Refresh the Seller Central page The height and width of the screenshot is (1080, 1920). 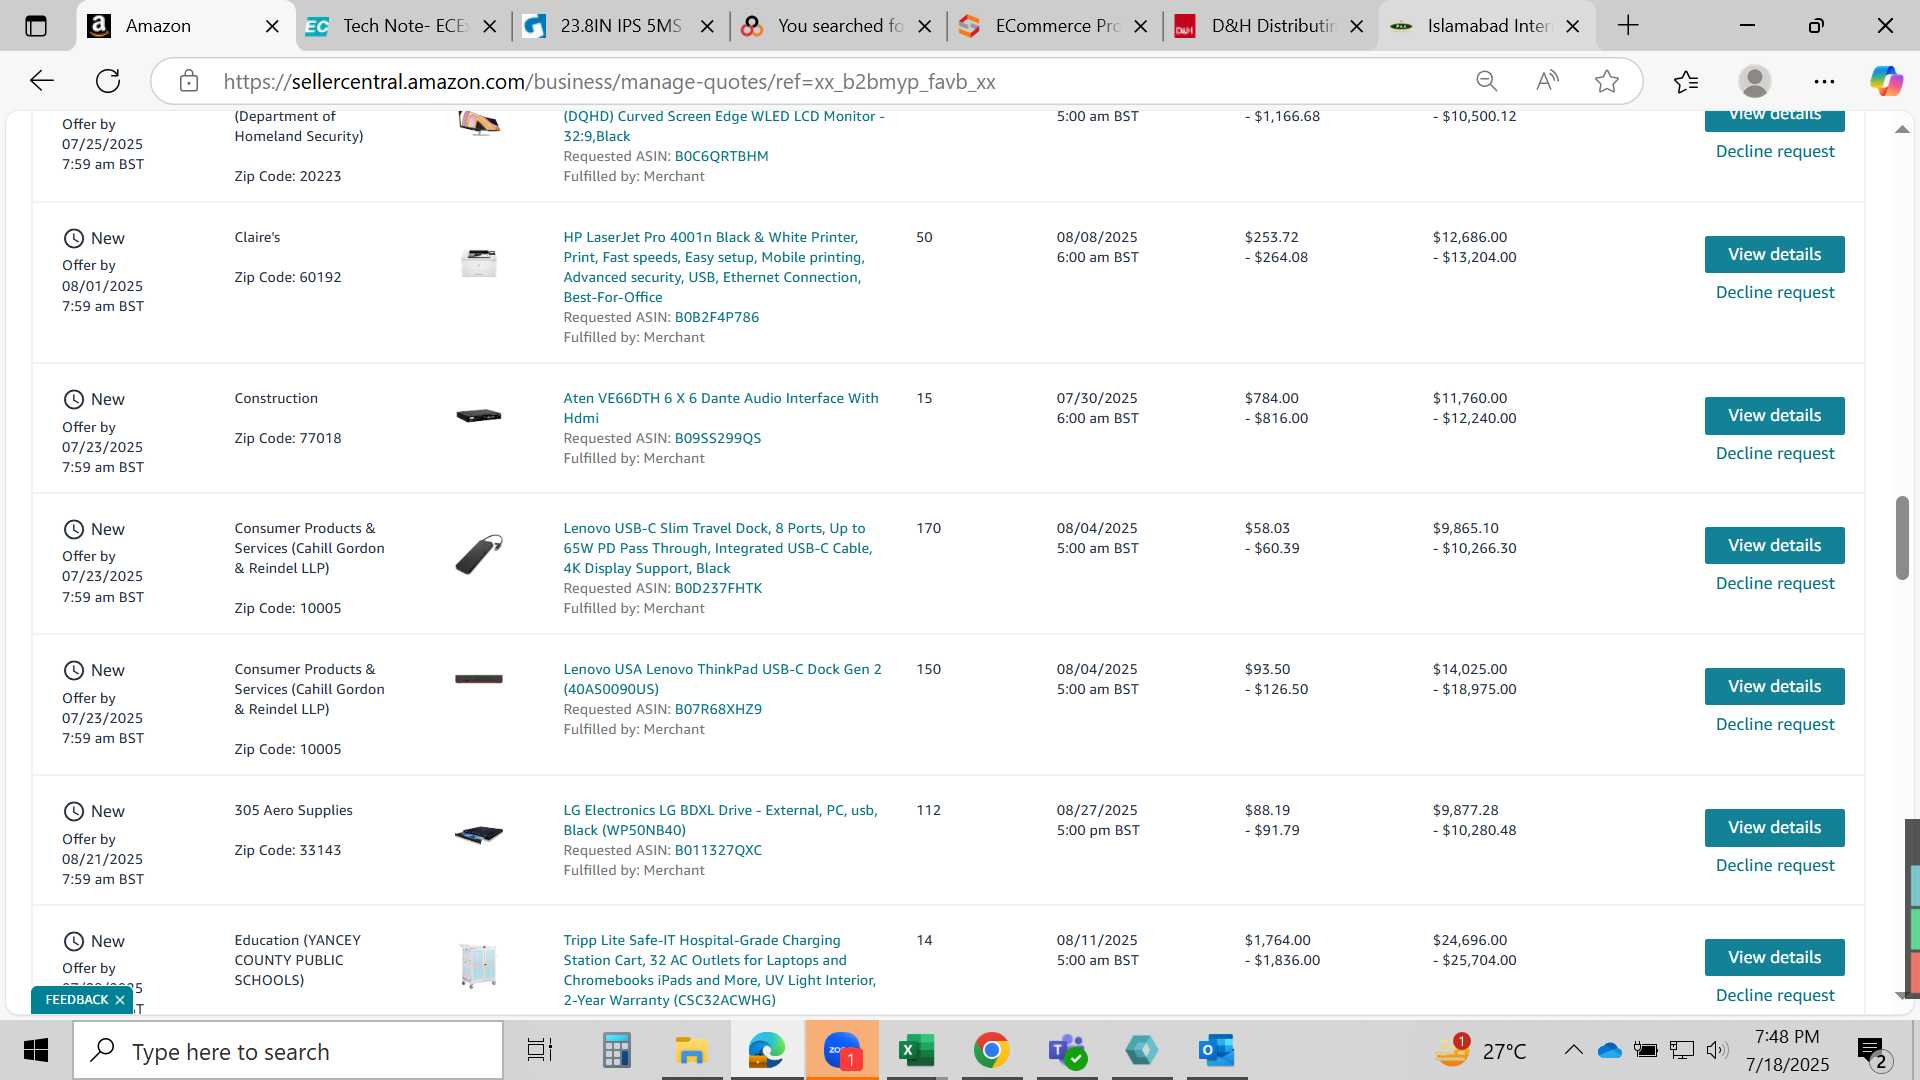pyautogui.click(x=108, y=81)
